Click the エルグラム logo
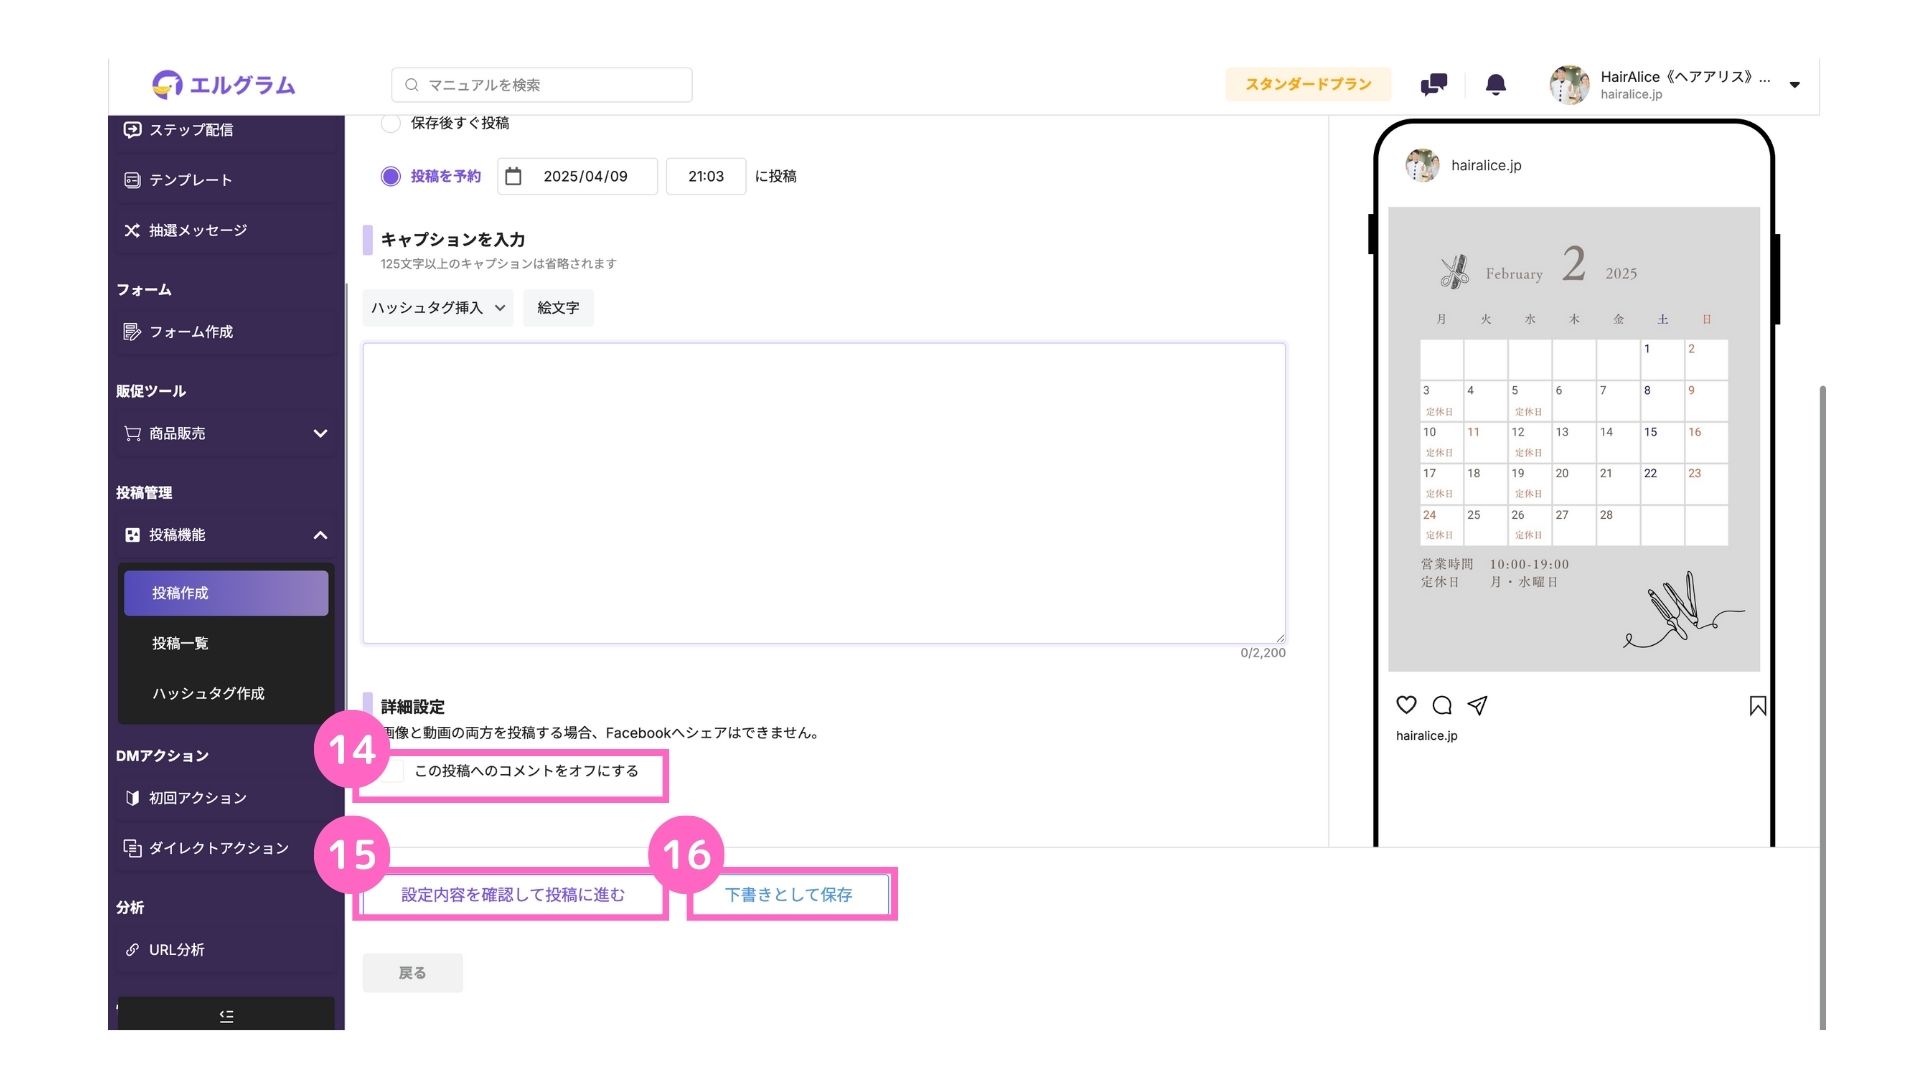The image size is (1920, 1080). click(224, 85)
